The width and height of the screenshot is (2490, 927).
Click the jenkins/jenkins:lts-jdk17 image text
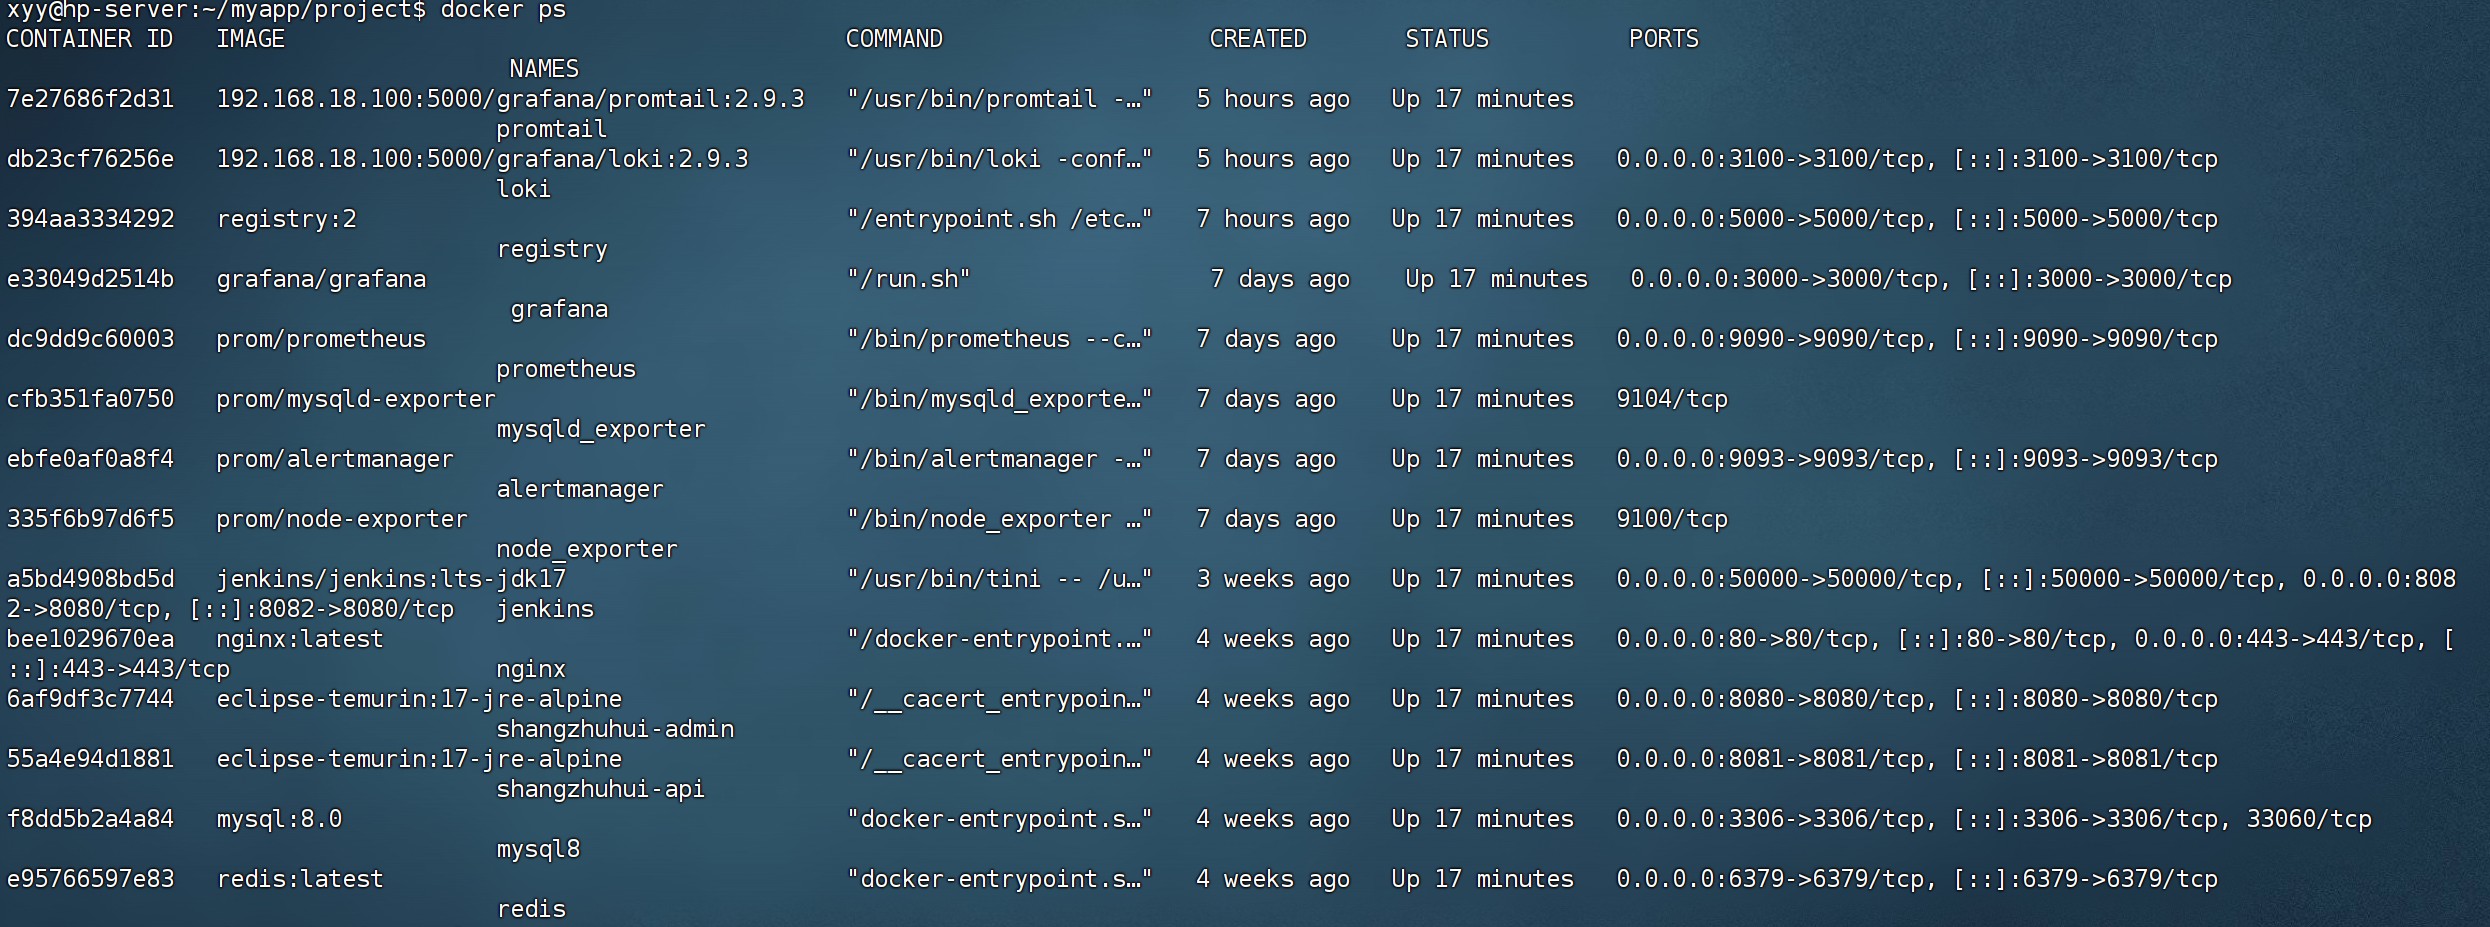coord(391,579)
